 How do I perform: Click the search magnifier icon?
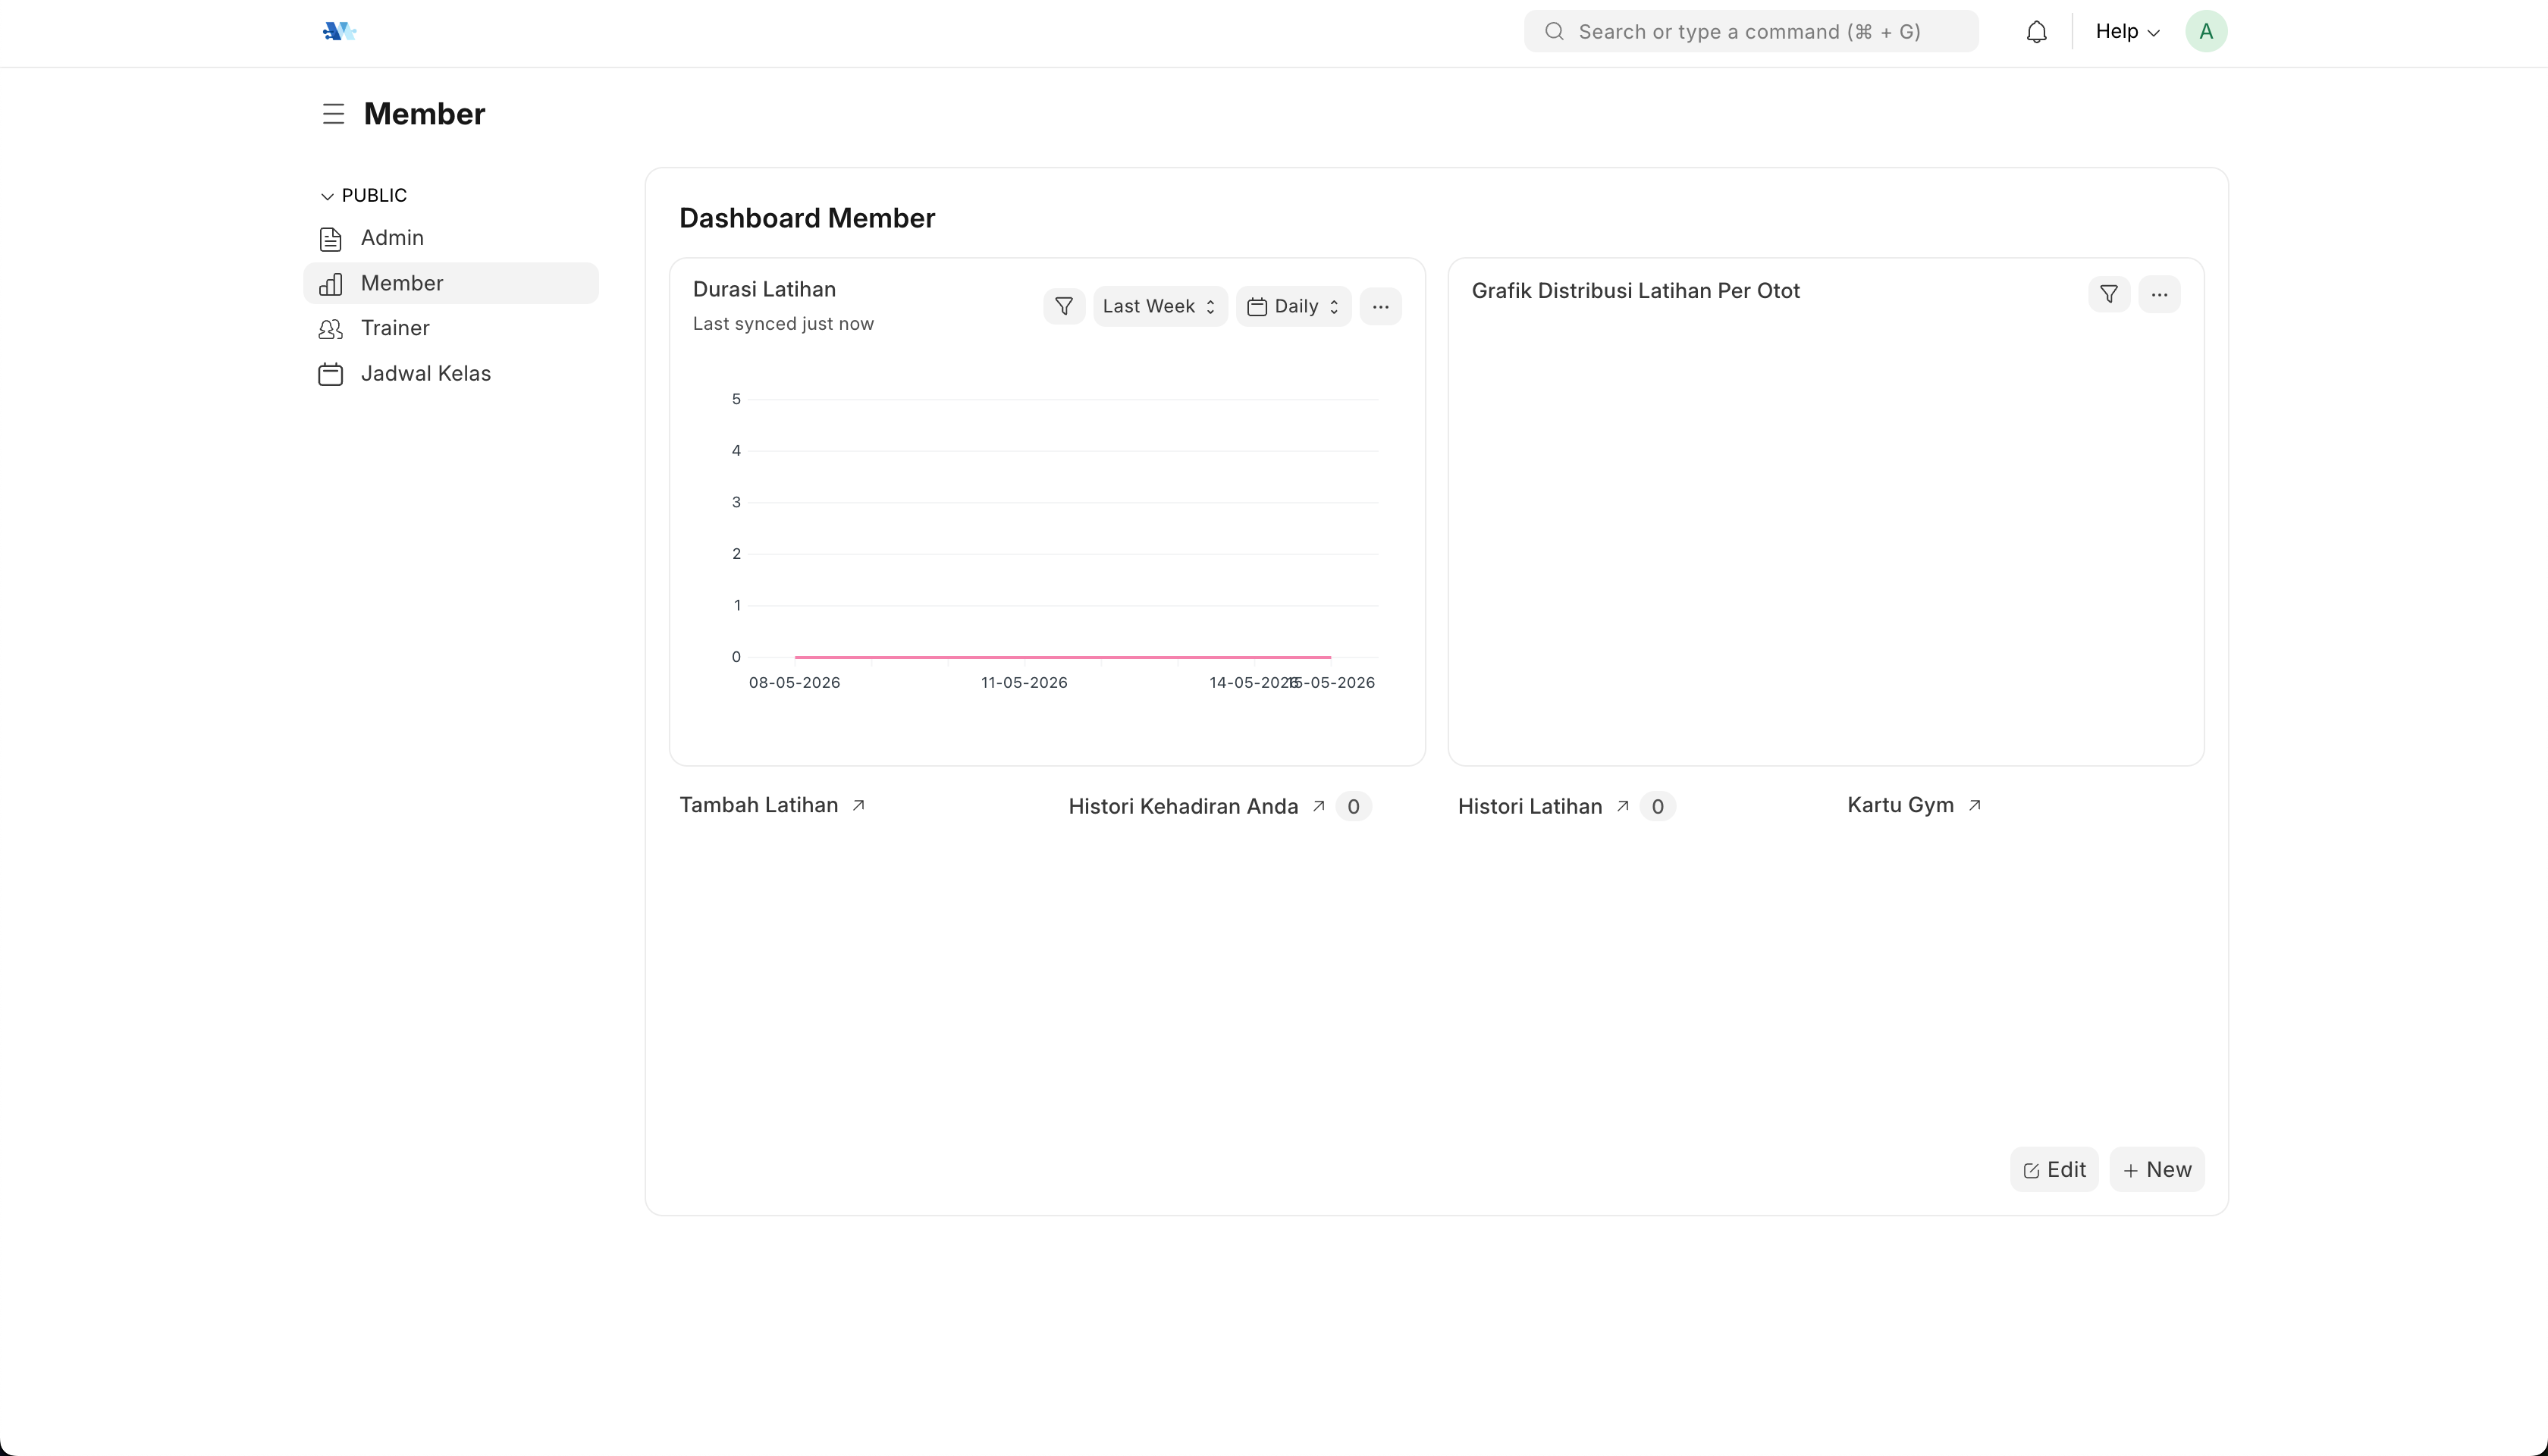[x=1554, y=31]
